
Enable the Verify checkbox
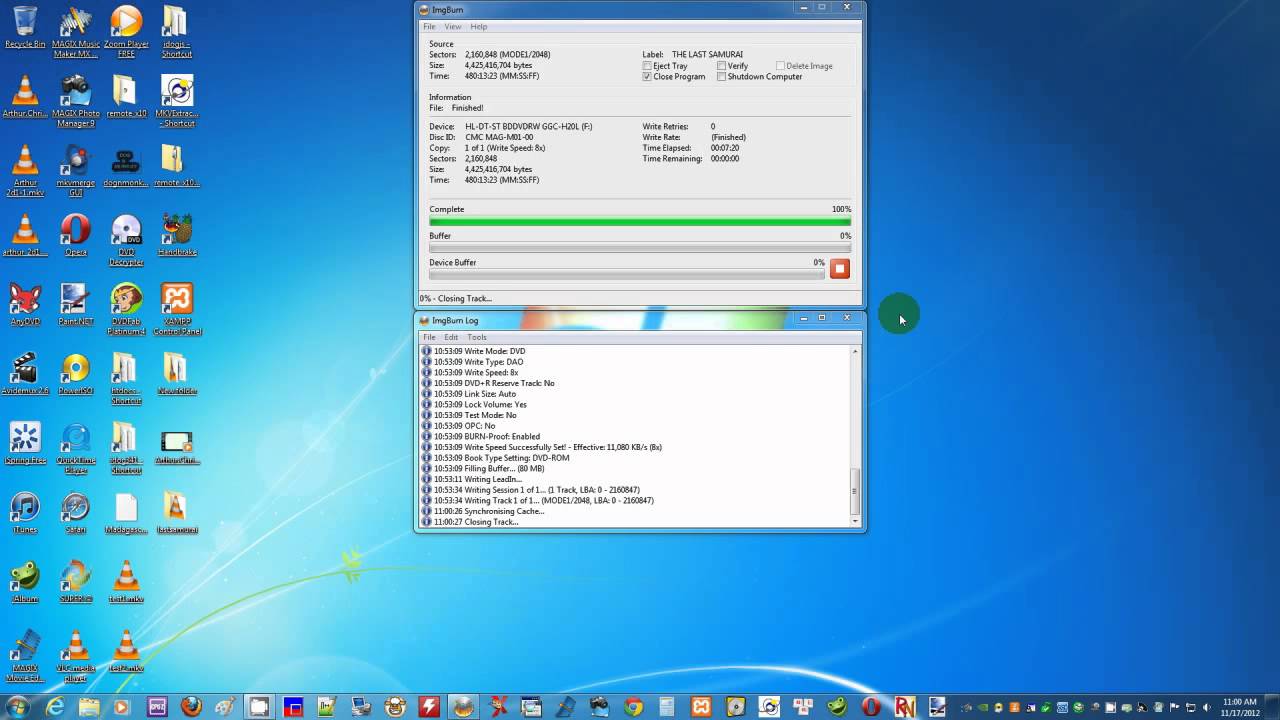[x=721, y=66]
